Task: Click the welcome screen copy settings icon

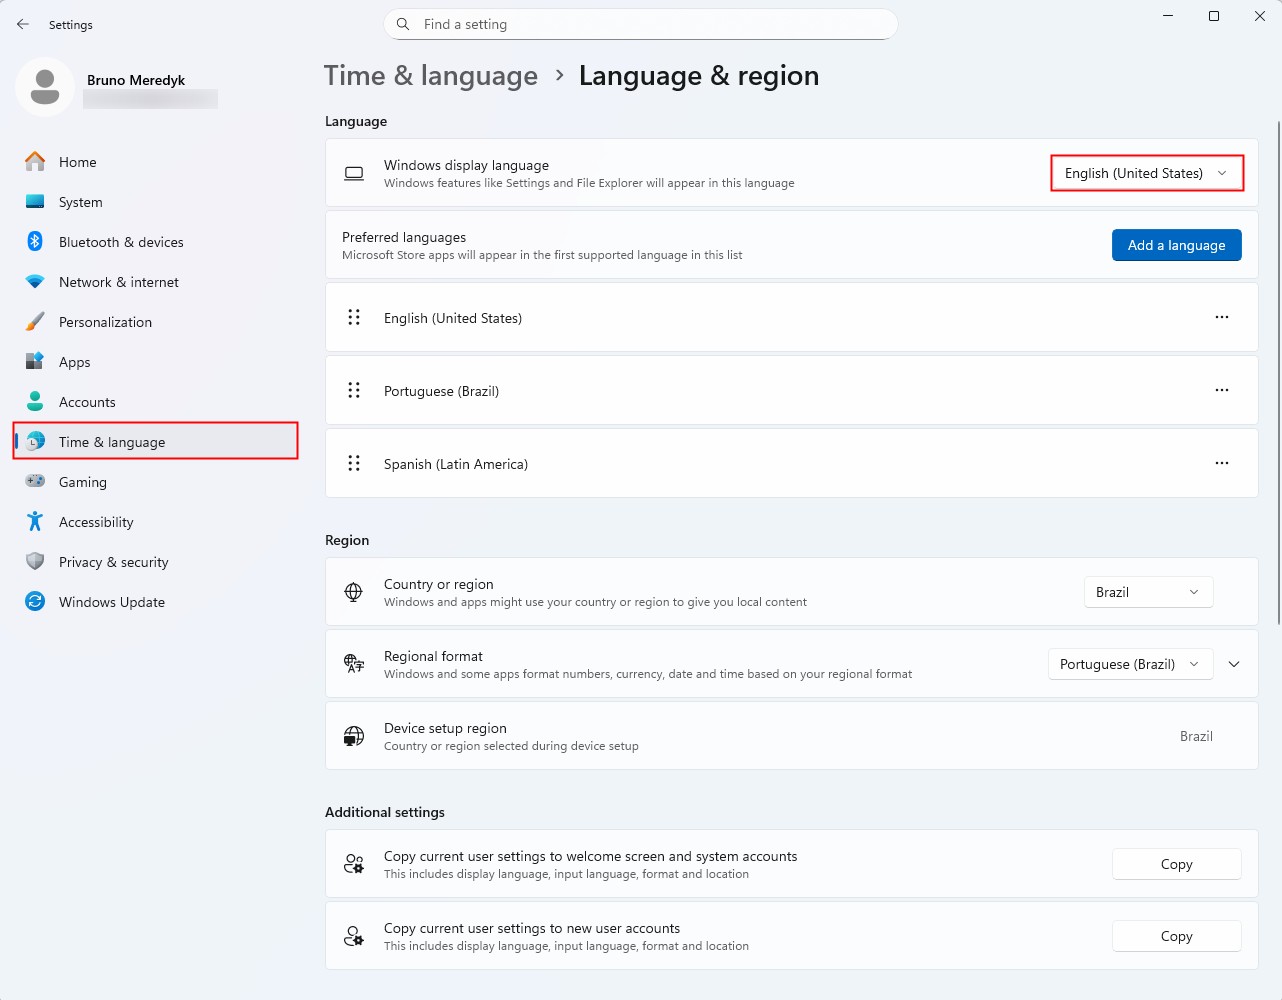Action: coord(354,864)
